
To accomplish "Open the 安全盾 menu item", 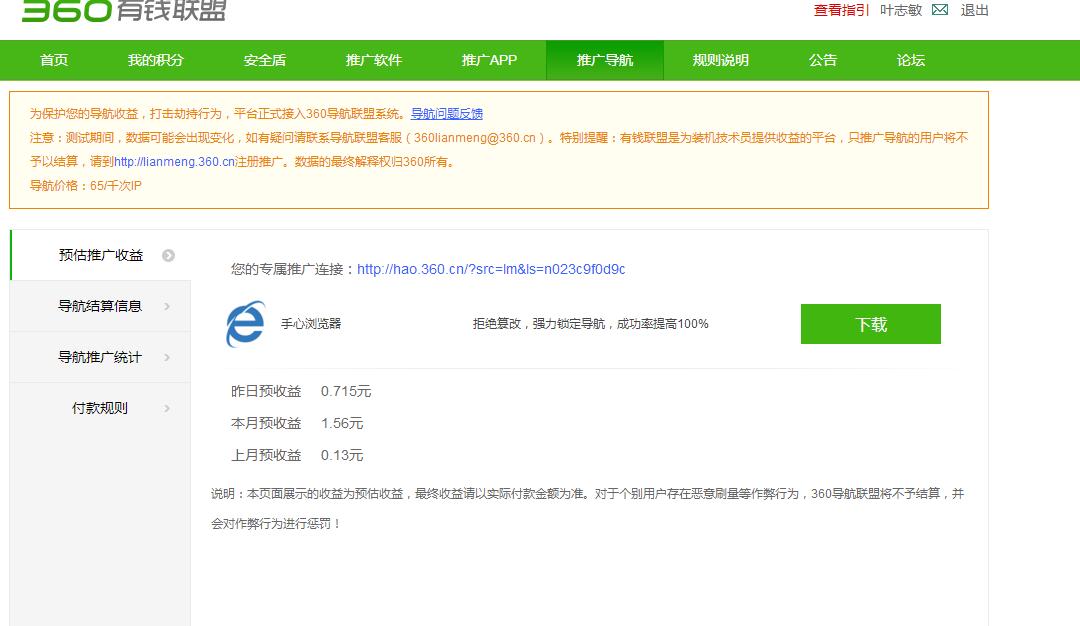I will click(264, 61).
